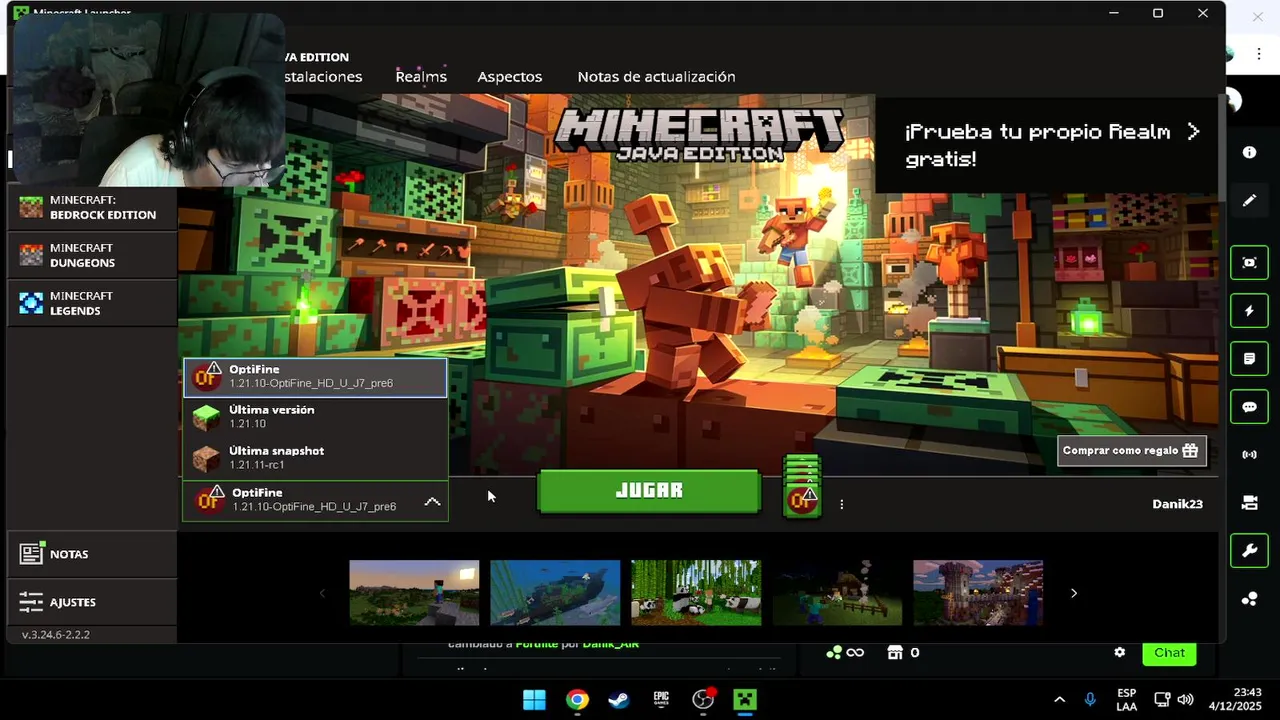Select Minecraft Legends in sidebar
Screen dimensions: 1280x720
[x=92, y=303]
